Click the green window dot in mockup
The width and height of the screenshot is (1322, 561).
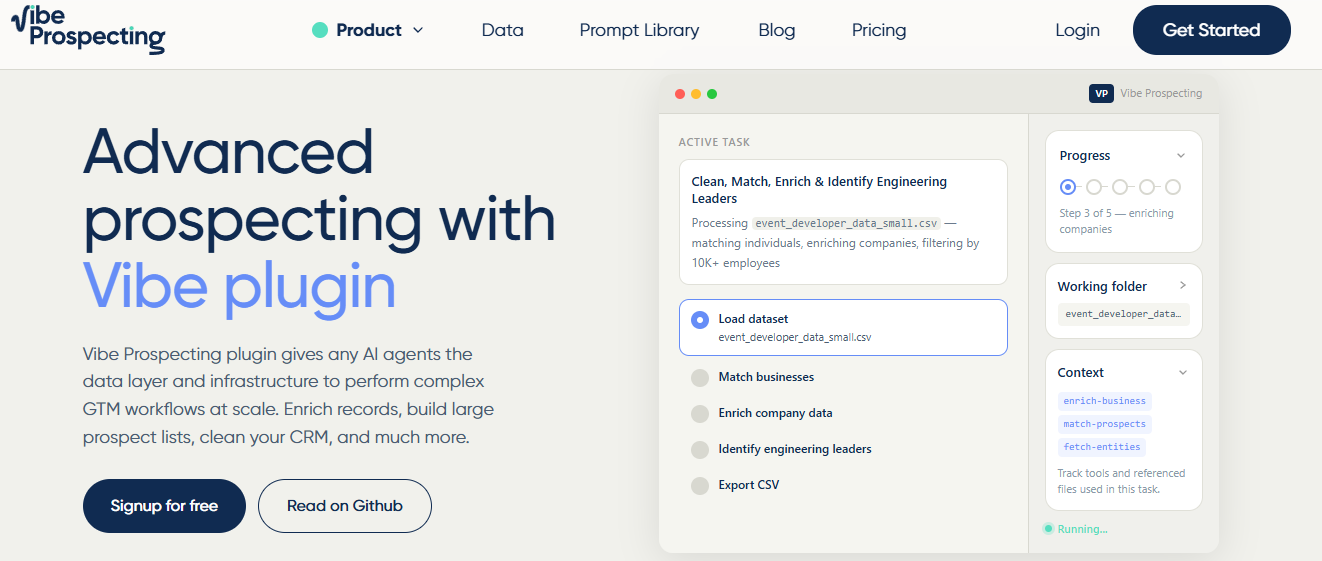click(712, 94)
